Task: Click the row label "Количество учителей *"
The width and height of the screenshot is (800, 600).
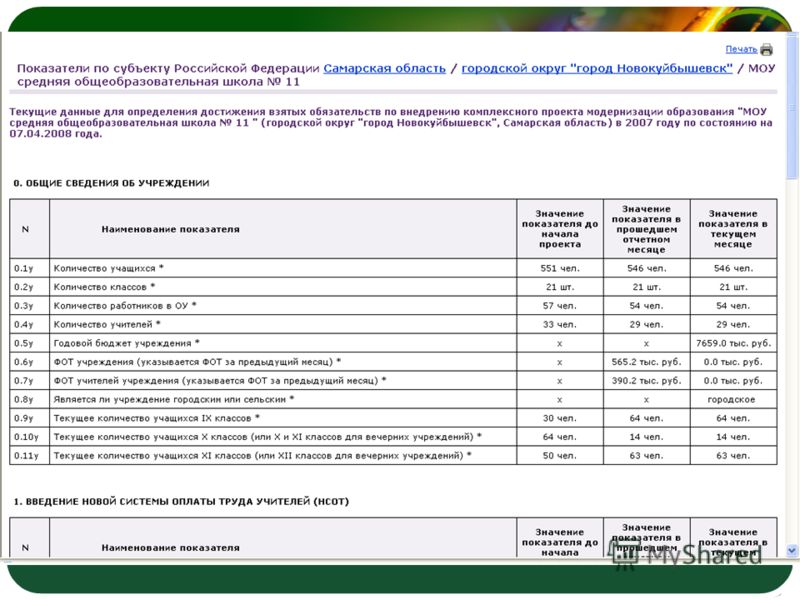Action: [x=107, y=324]
